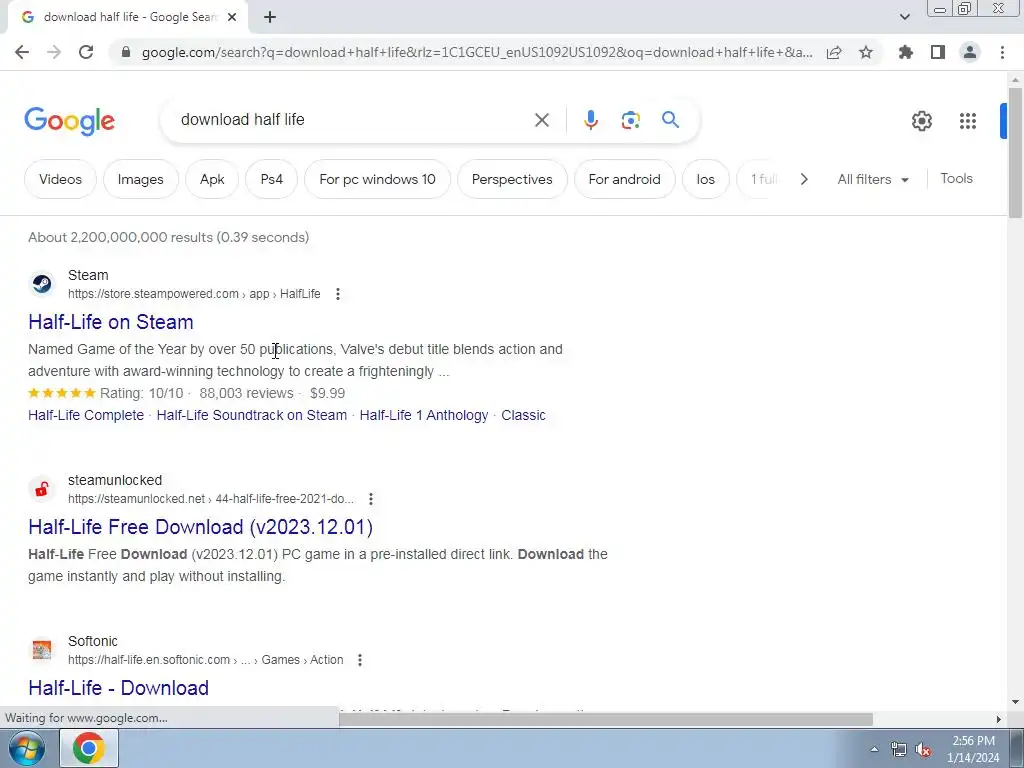1024x768 pixels.
Task: Show hidden tray icons arrow
Action: click(874, 749)
